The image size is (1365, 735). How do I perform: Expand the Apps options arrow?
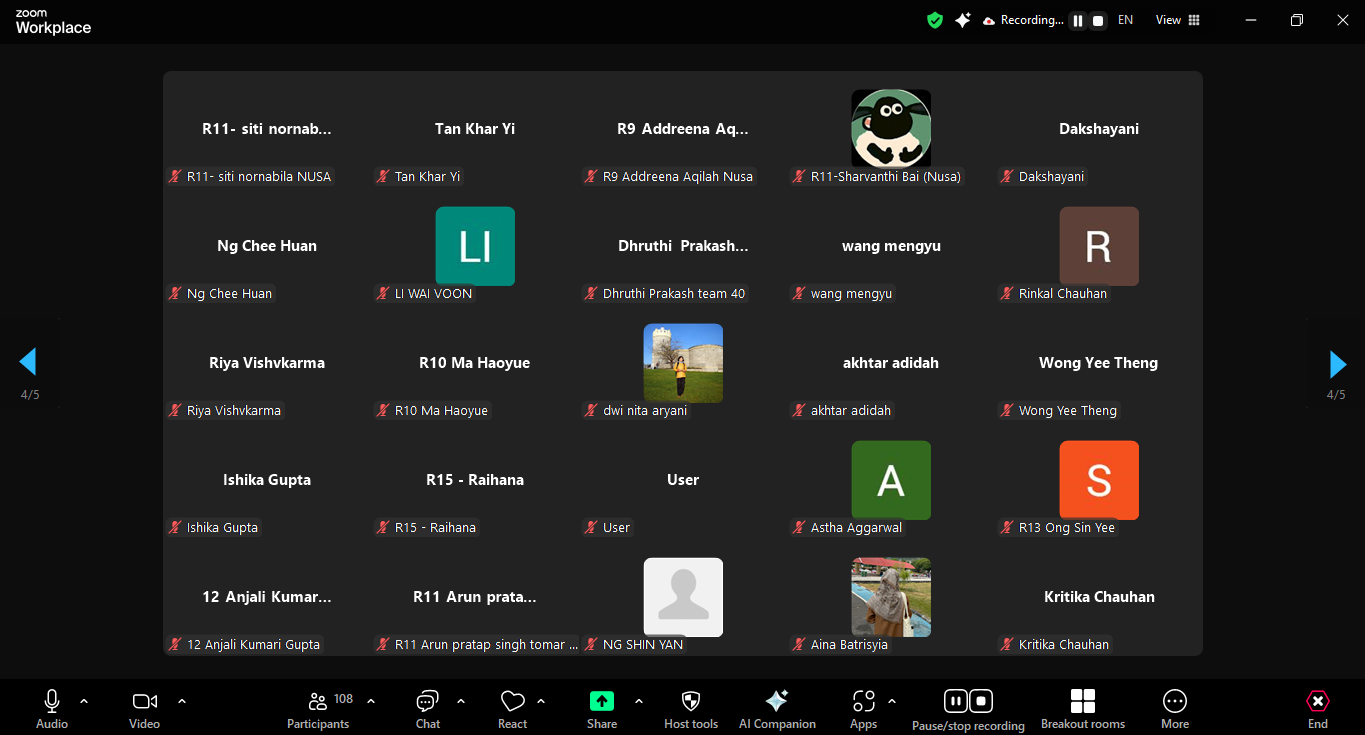click(x=892, y=701)
